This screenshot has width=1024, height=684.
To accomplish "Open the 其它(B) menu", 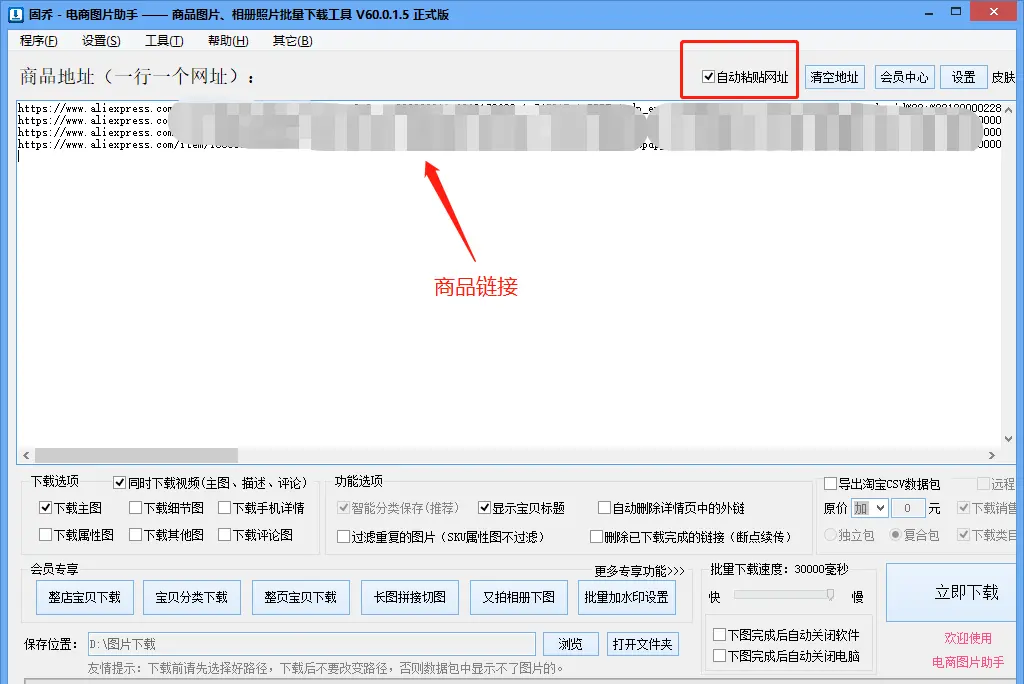I will tap(292, 41).
